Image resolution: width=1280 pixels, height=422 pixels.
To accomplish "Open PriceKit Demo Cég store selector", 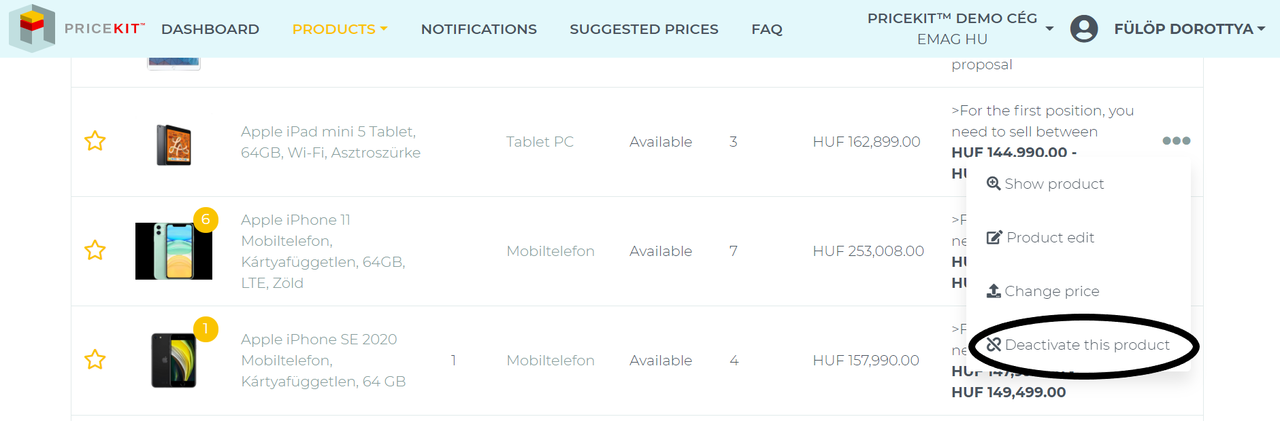I will click(x=959, y=29).
